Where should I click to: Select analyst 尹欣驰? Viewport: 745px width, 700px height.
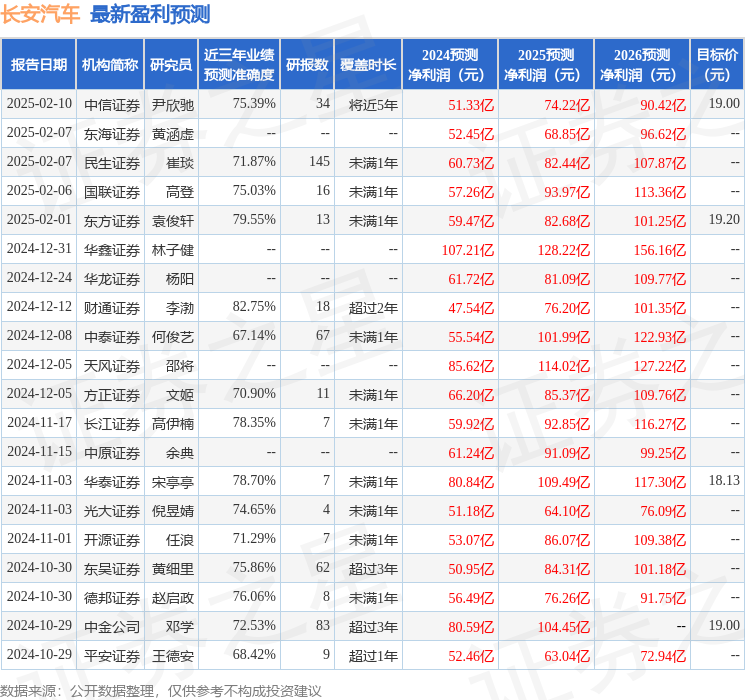pos(172,105)
